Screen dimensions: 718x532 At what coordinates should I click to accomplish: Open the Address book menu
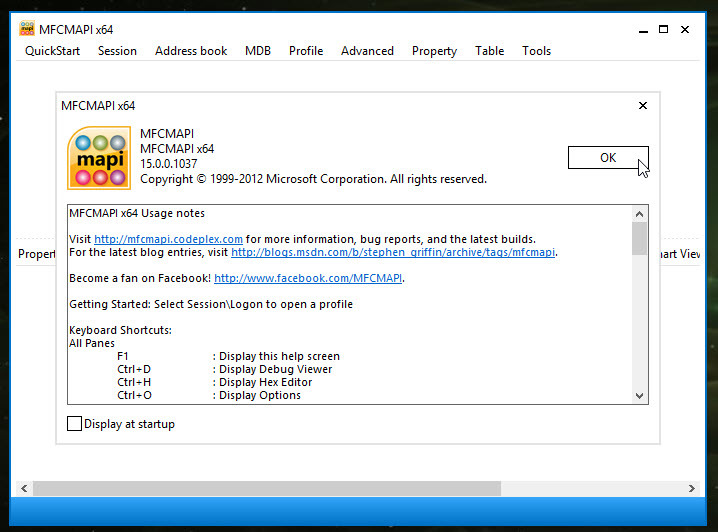click(x=191, y=51)
